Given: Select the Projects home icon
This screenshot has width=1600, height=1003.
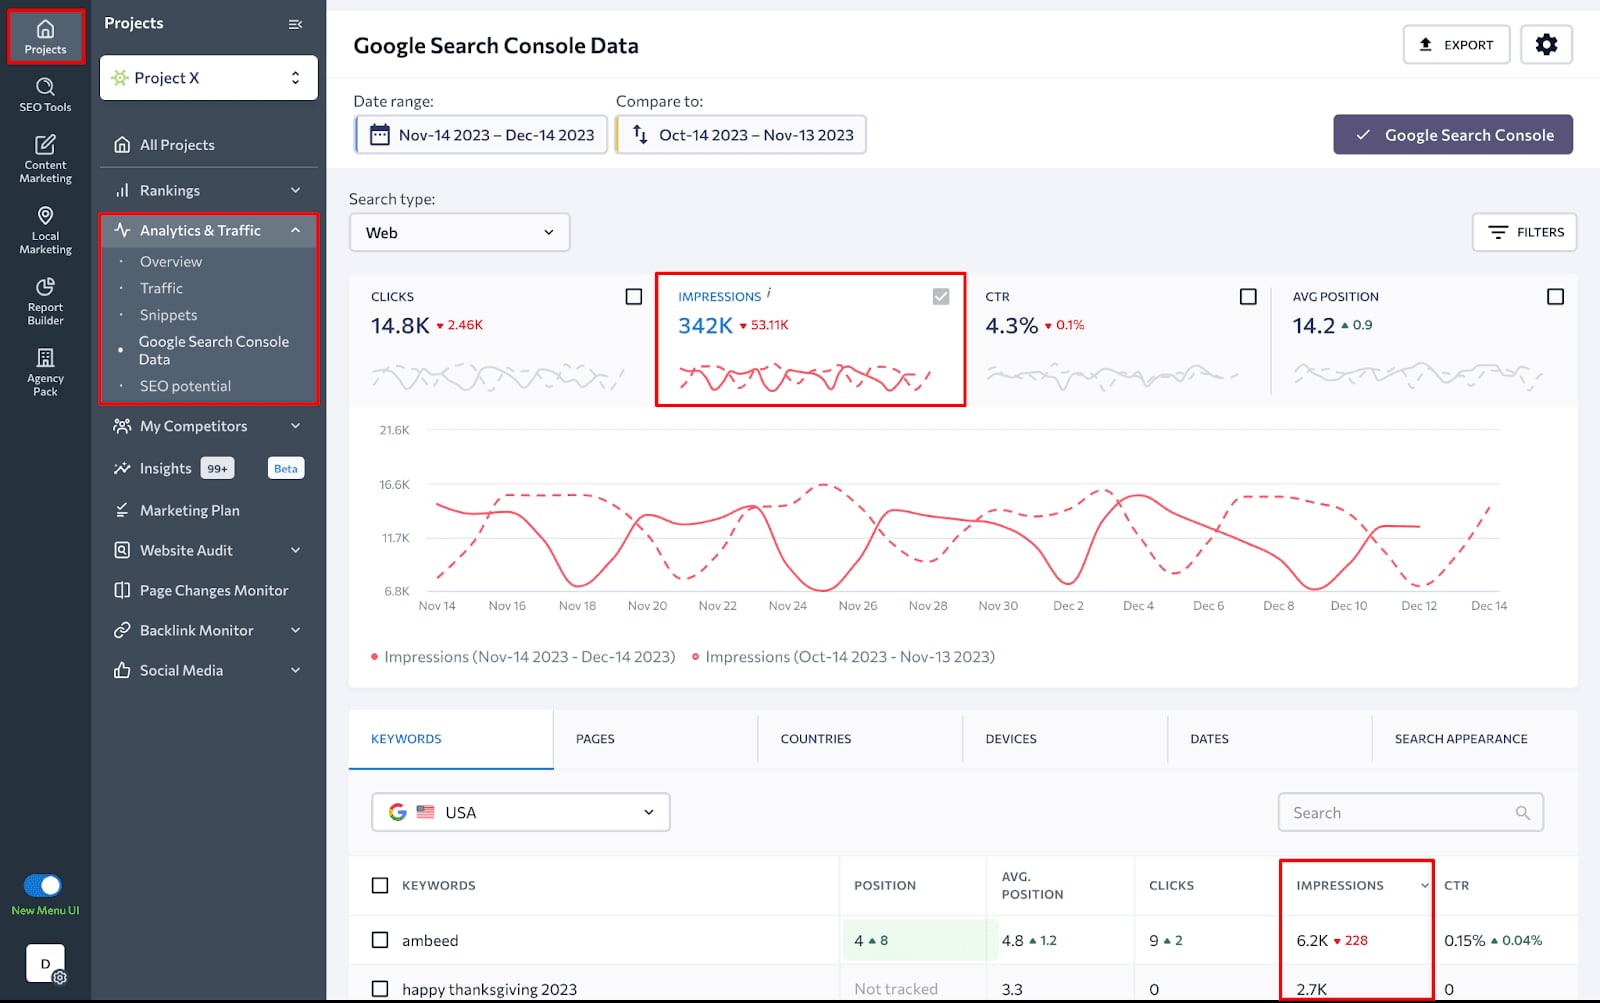Looking at the screenshot, I should [x=44, y=33].
